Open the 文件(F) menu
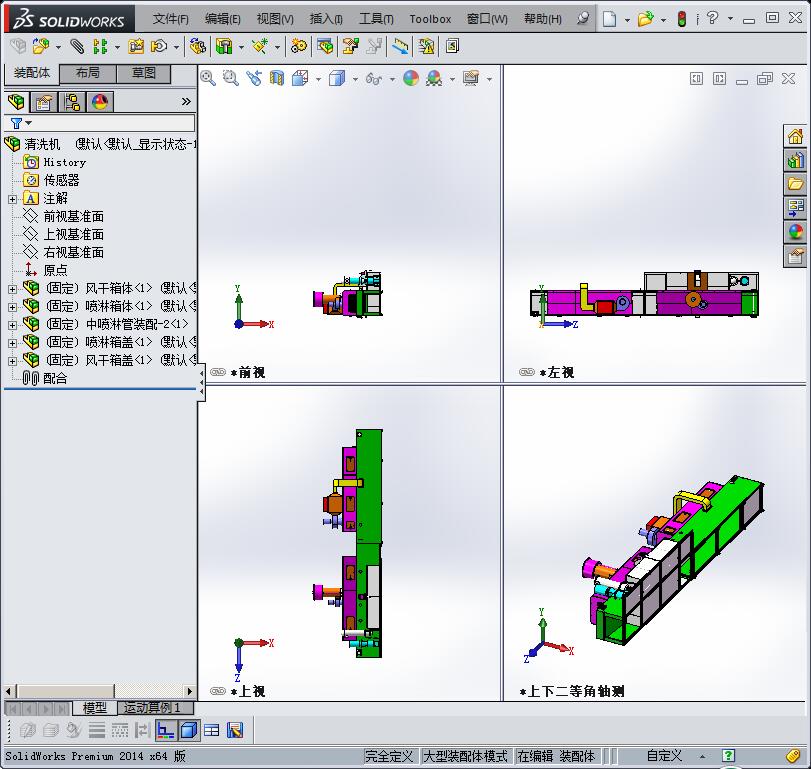Screen dimensions: 811x769 point(170,19)
